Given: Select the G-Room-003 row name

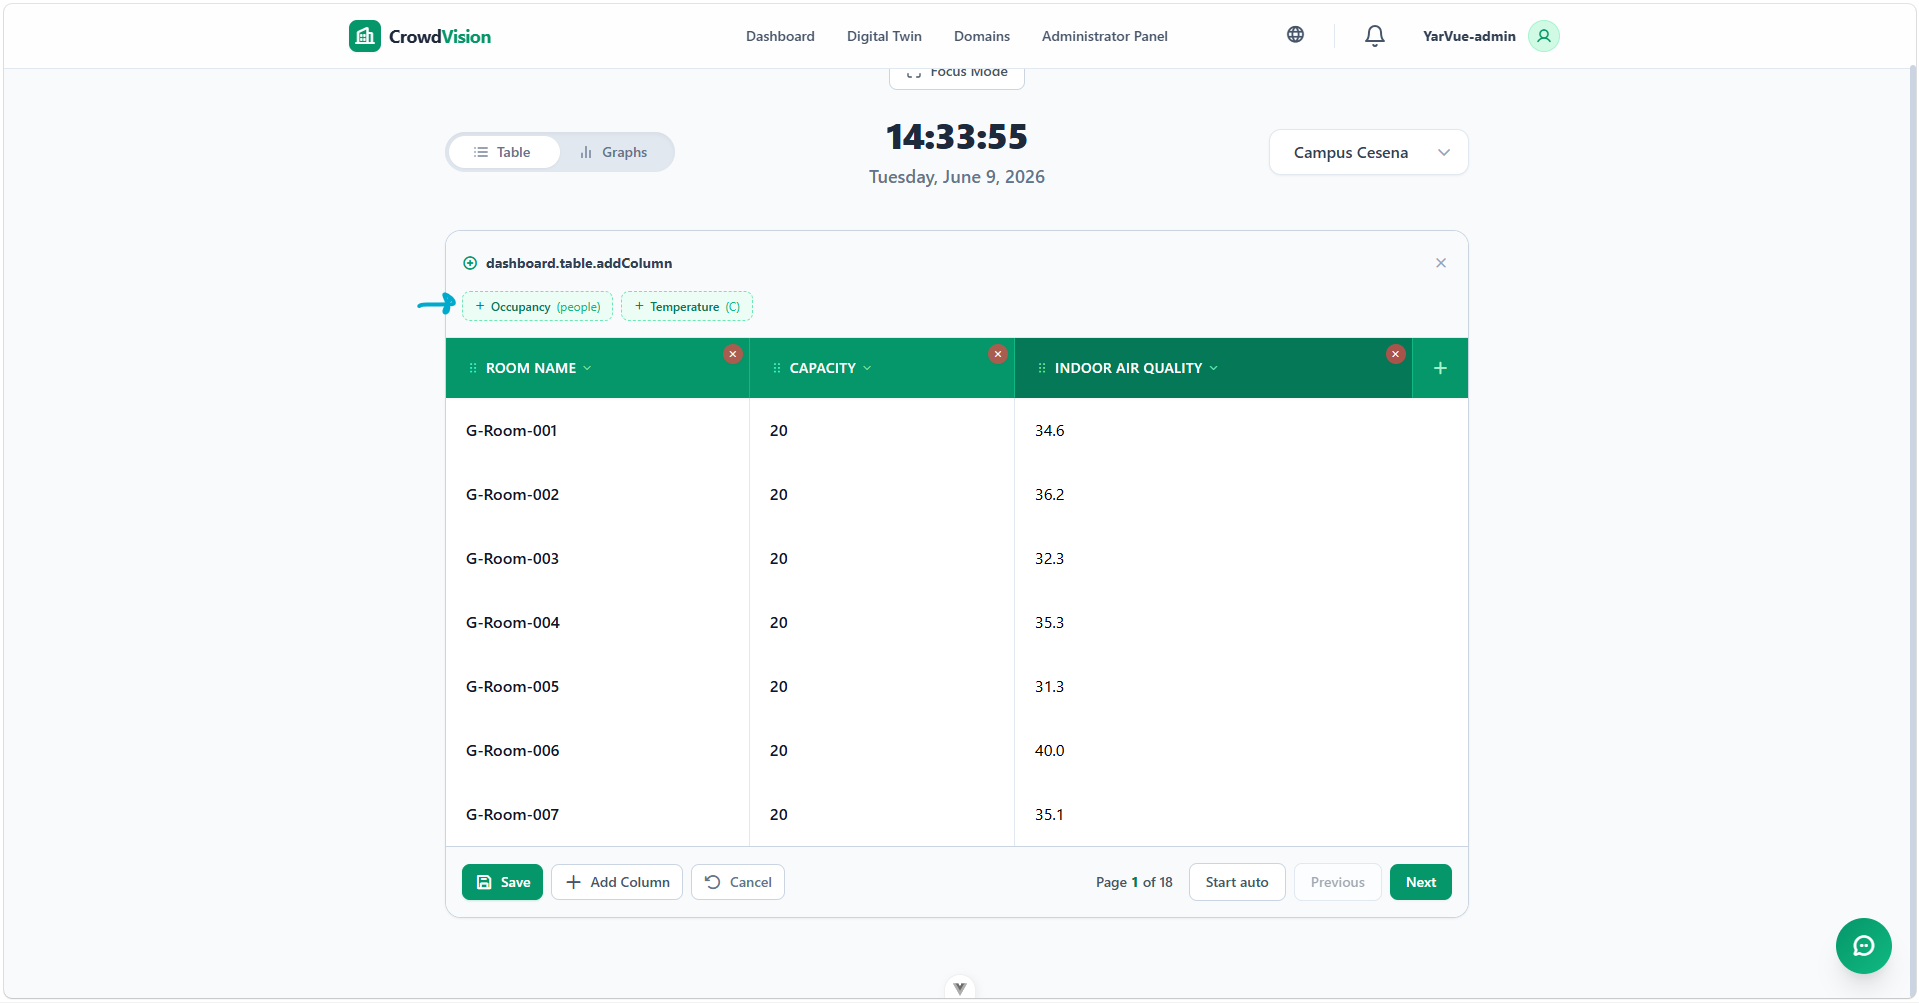Looking at the screenshot, I should click(512, 559).
